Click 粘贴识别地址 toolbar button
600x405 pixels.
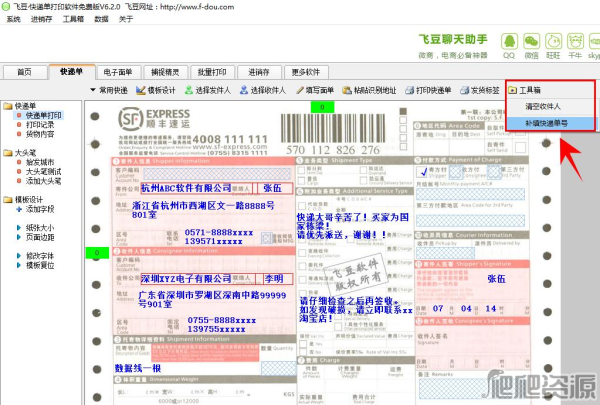point(369,90)
